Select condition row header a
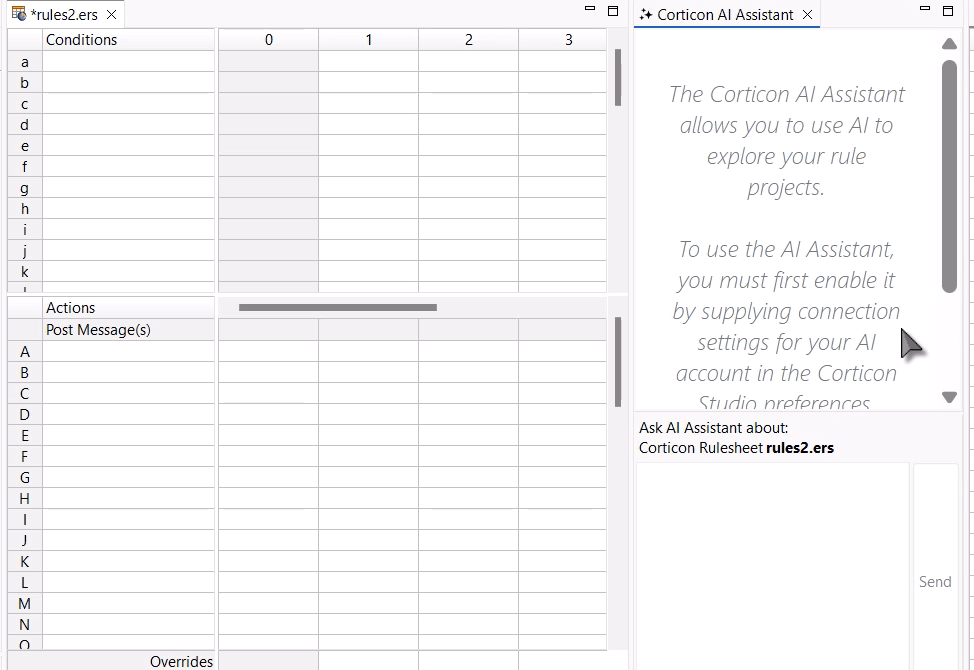 [24, 62]
